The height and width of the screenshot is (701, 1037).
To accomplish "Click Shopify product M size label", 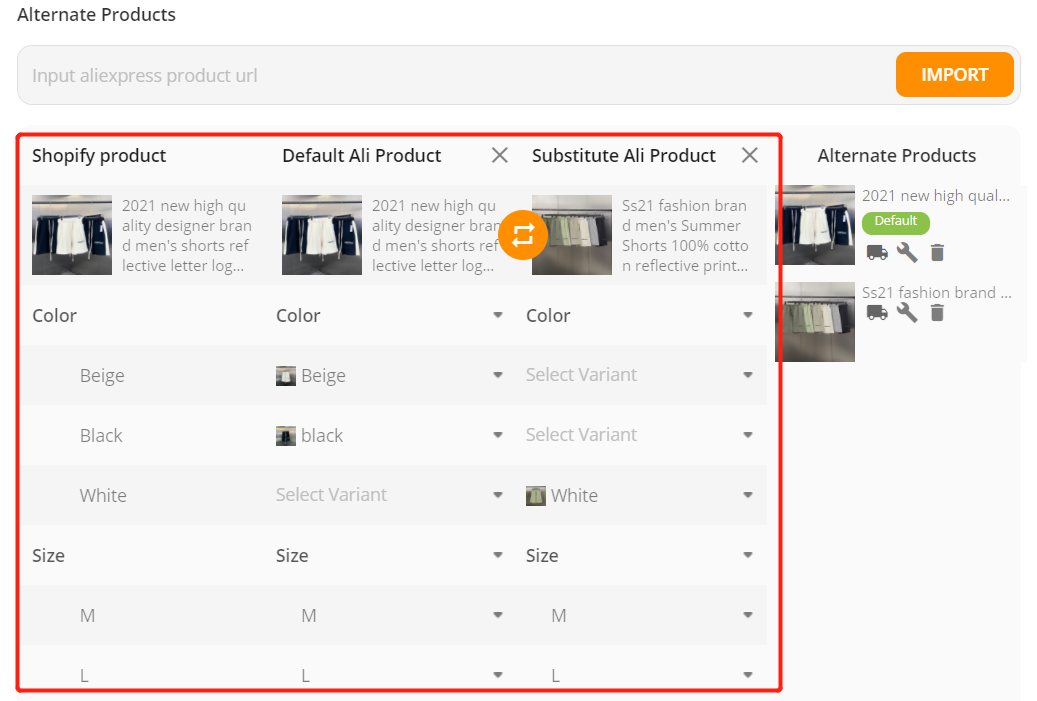I will click(87, 616).
